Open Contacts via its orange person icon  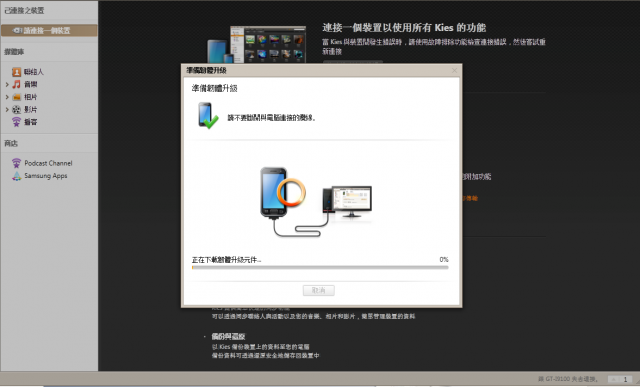pos(16,72)
